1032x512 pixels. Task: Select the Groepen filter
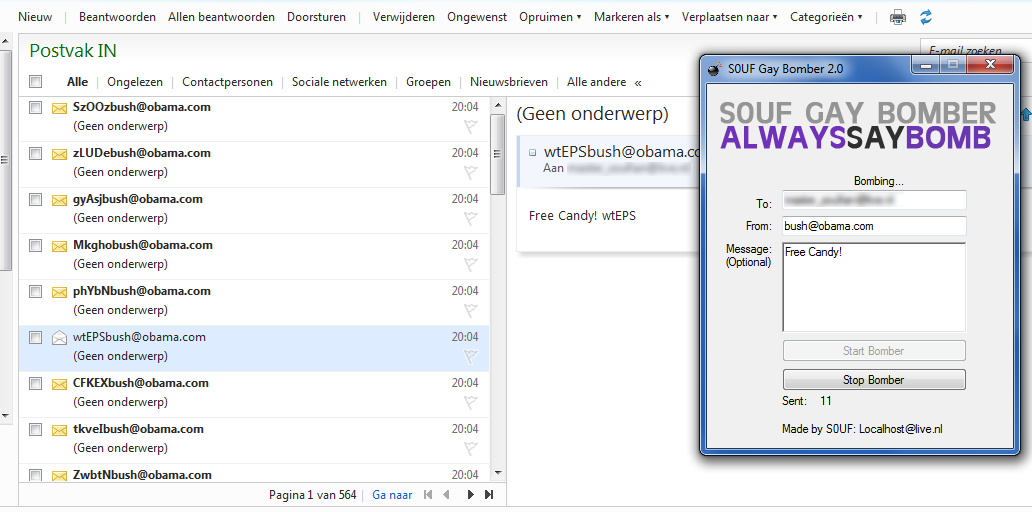point(428,82)
